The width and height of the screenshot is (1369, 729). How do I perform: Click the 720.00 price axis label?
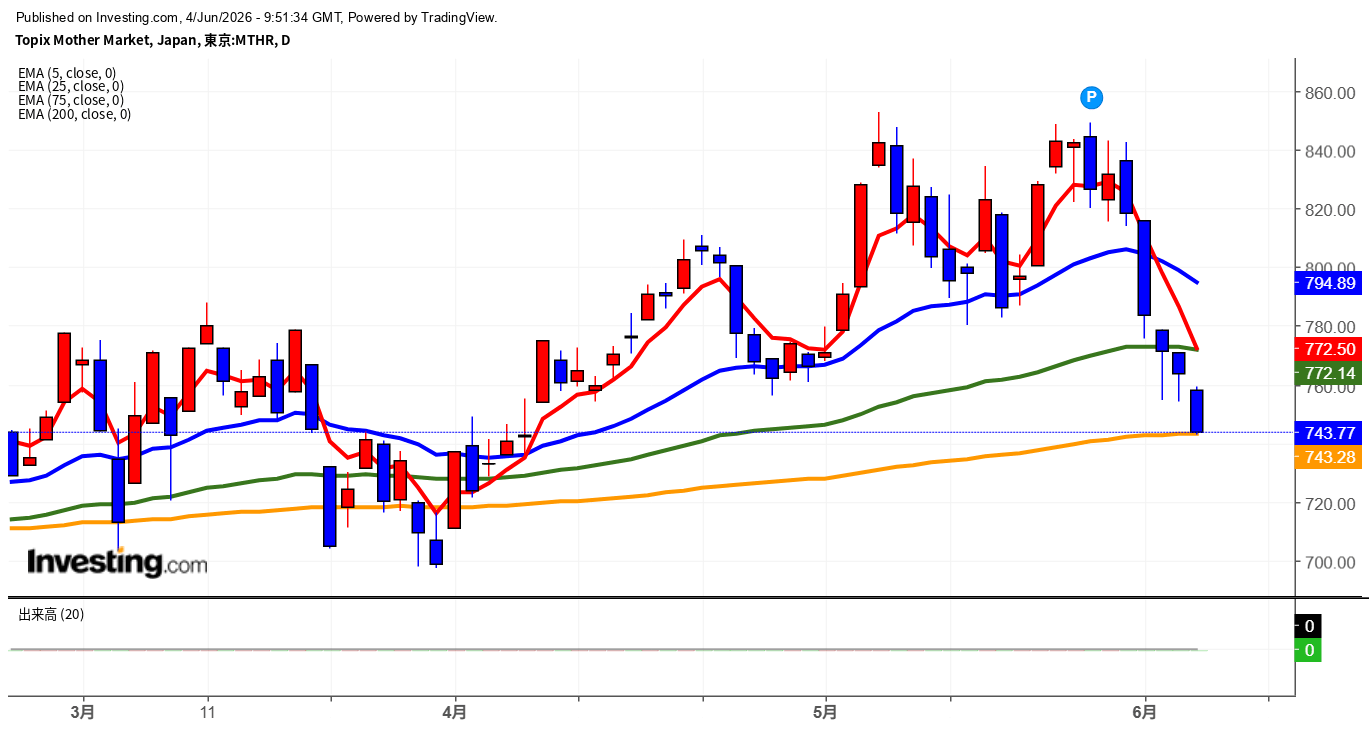click(1329, 503)
